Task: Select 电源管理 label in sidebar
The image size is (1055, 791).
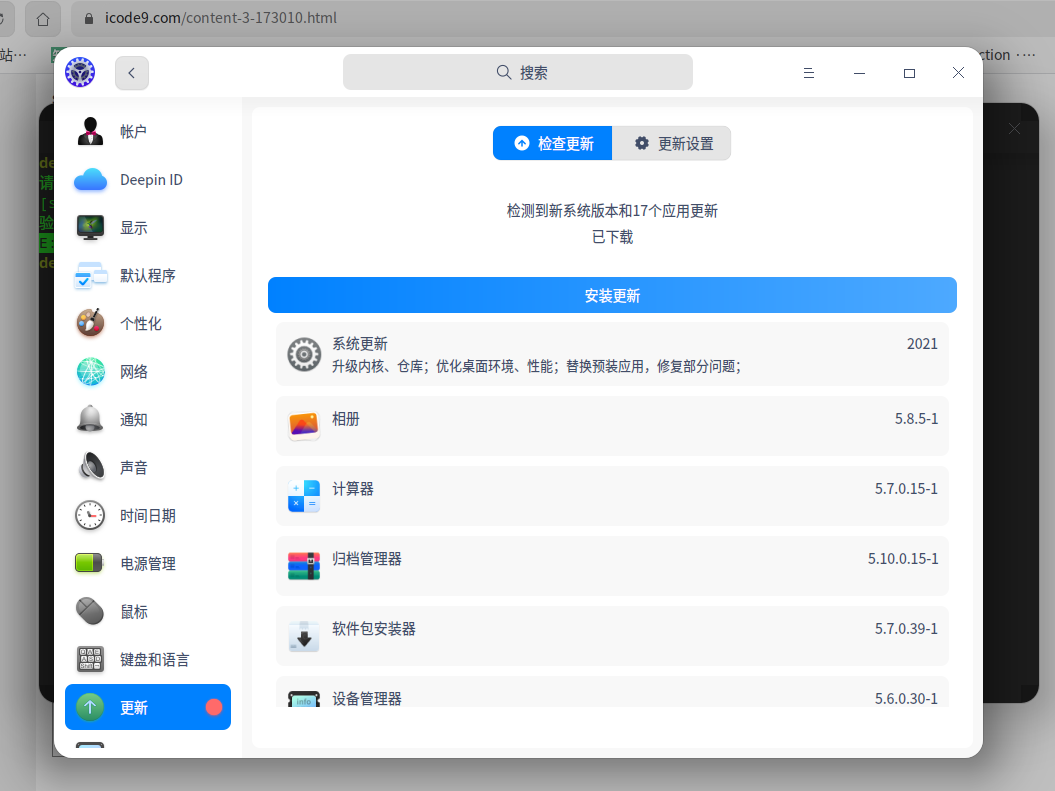Action: tap(148, 564)
